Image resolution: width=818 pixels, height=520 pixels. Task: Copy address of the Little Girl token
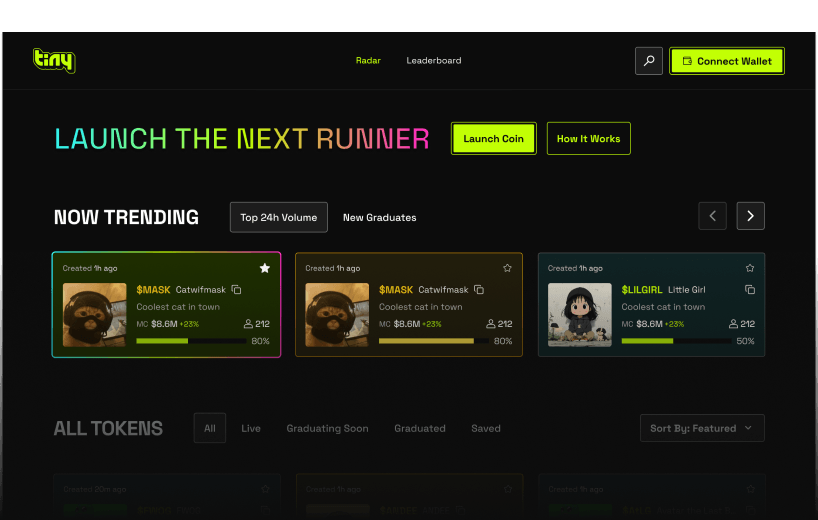pyautogui.click(x=750, y=290)
